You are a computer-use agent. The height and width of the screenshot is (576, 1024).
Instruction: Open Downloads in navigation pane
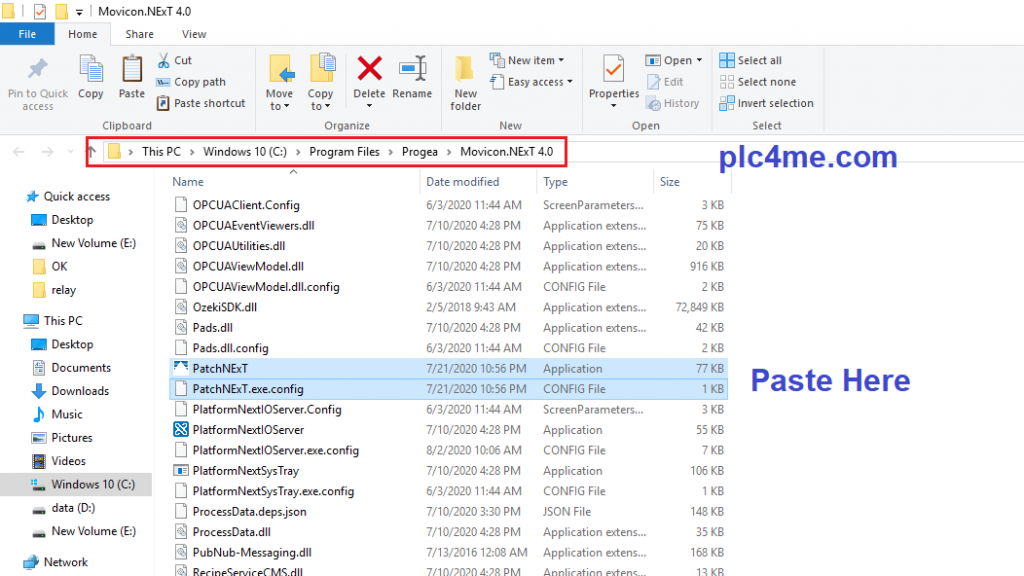point(80,391)
